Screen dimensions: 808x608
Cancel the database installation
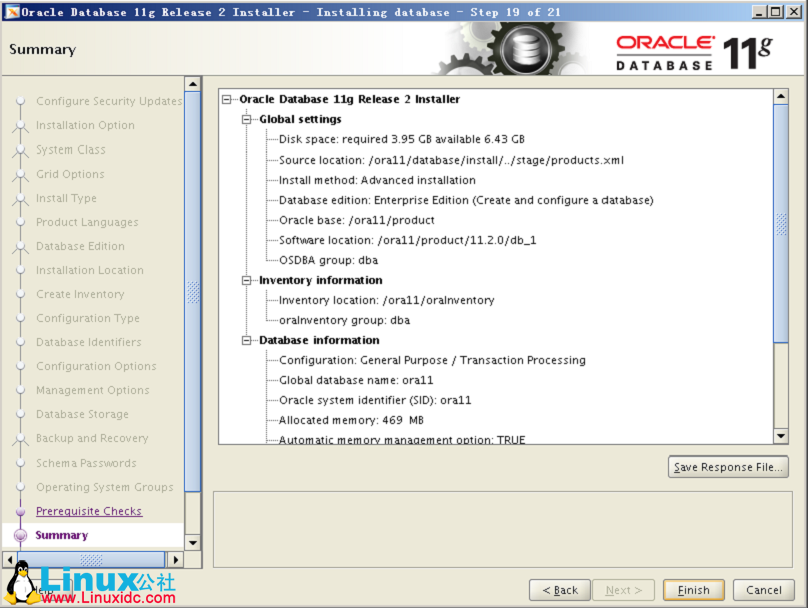763,589
